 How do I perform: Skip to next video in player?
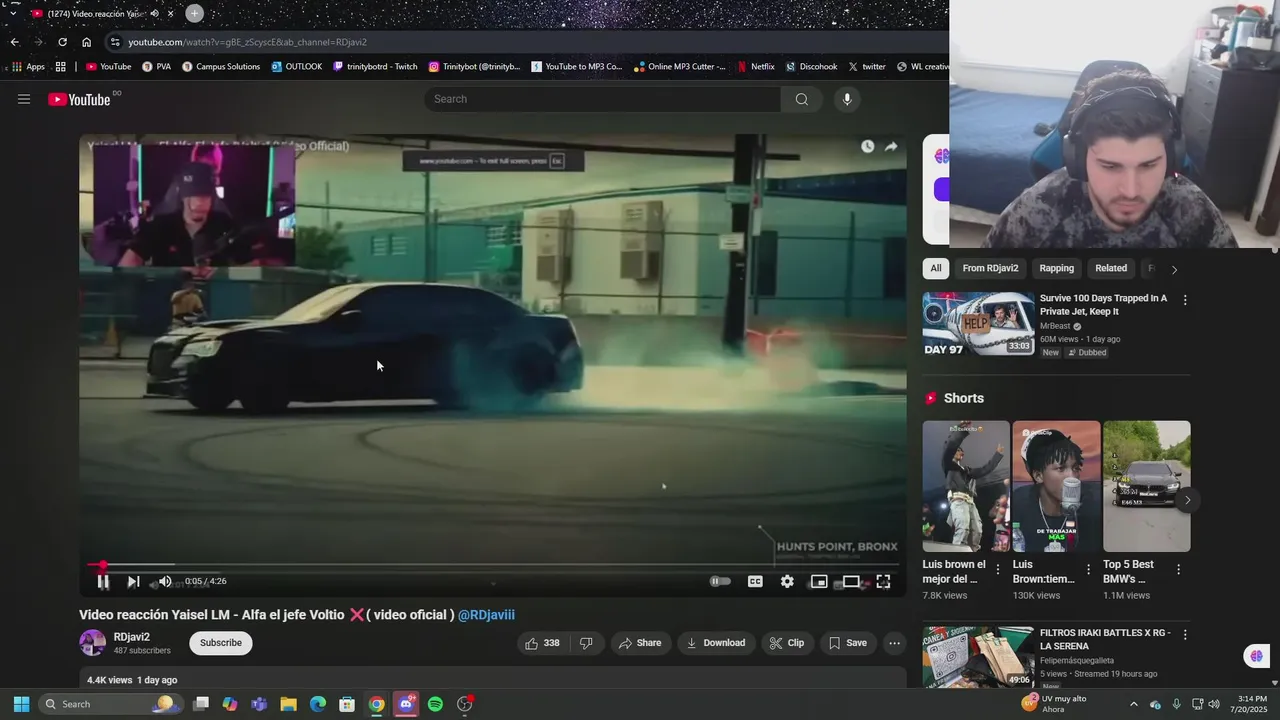tap(133, 581)
